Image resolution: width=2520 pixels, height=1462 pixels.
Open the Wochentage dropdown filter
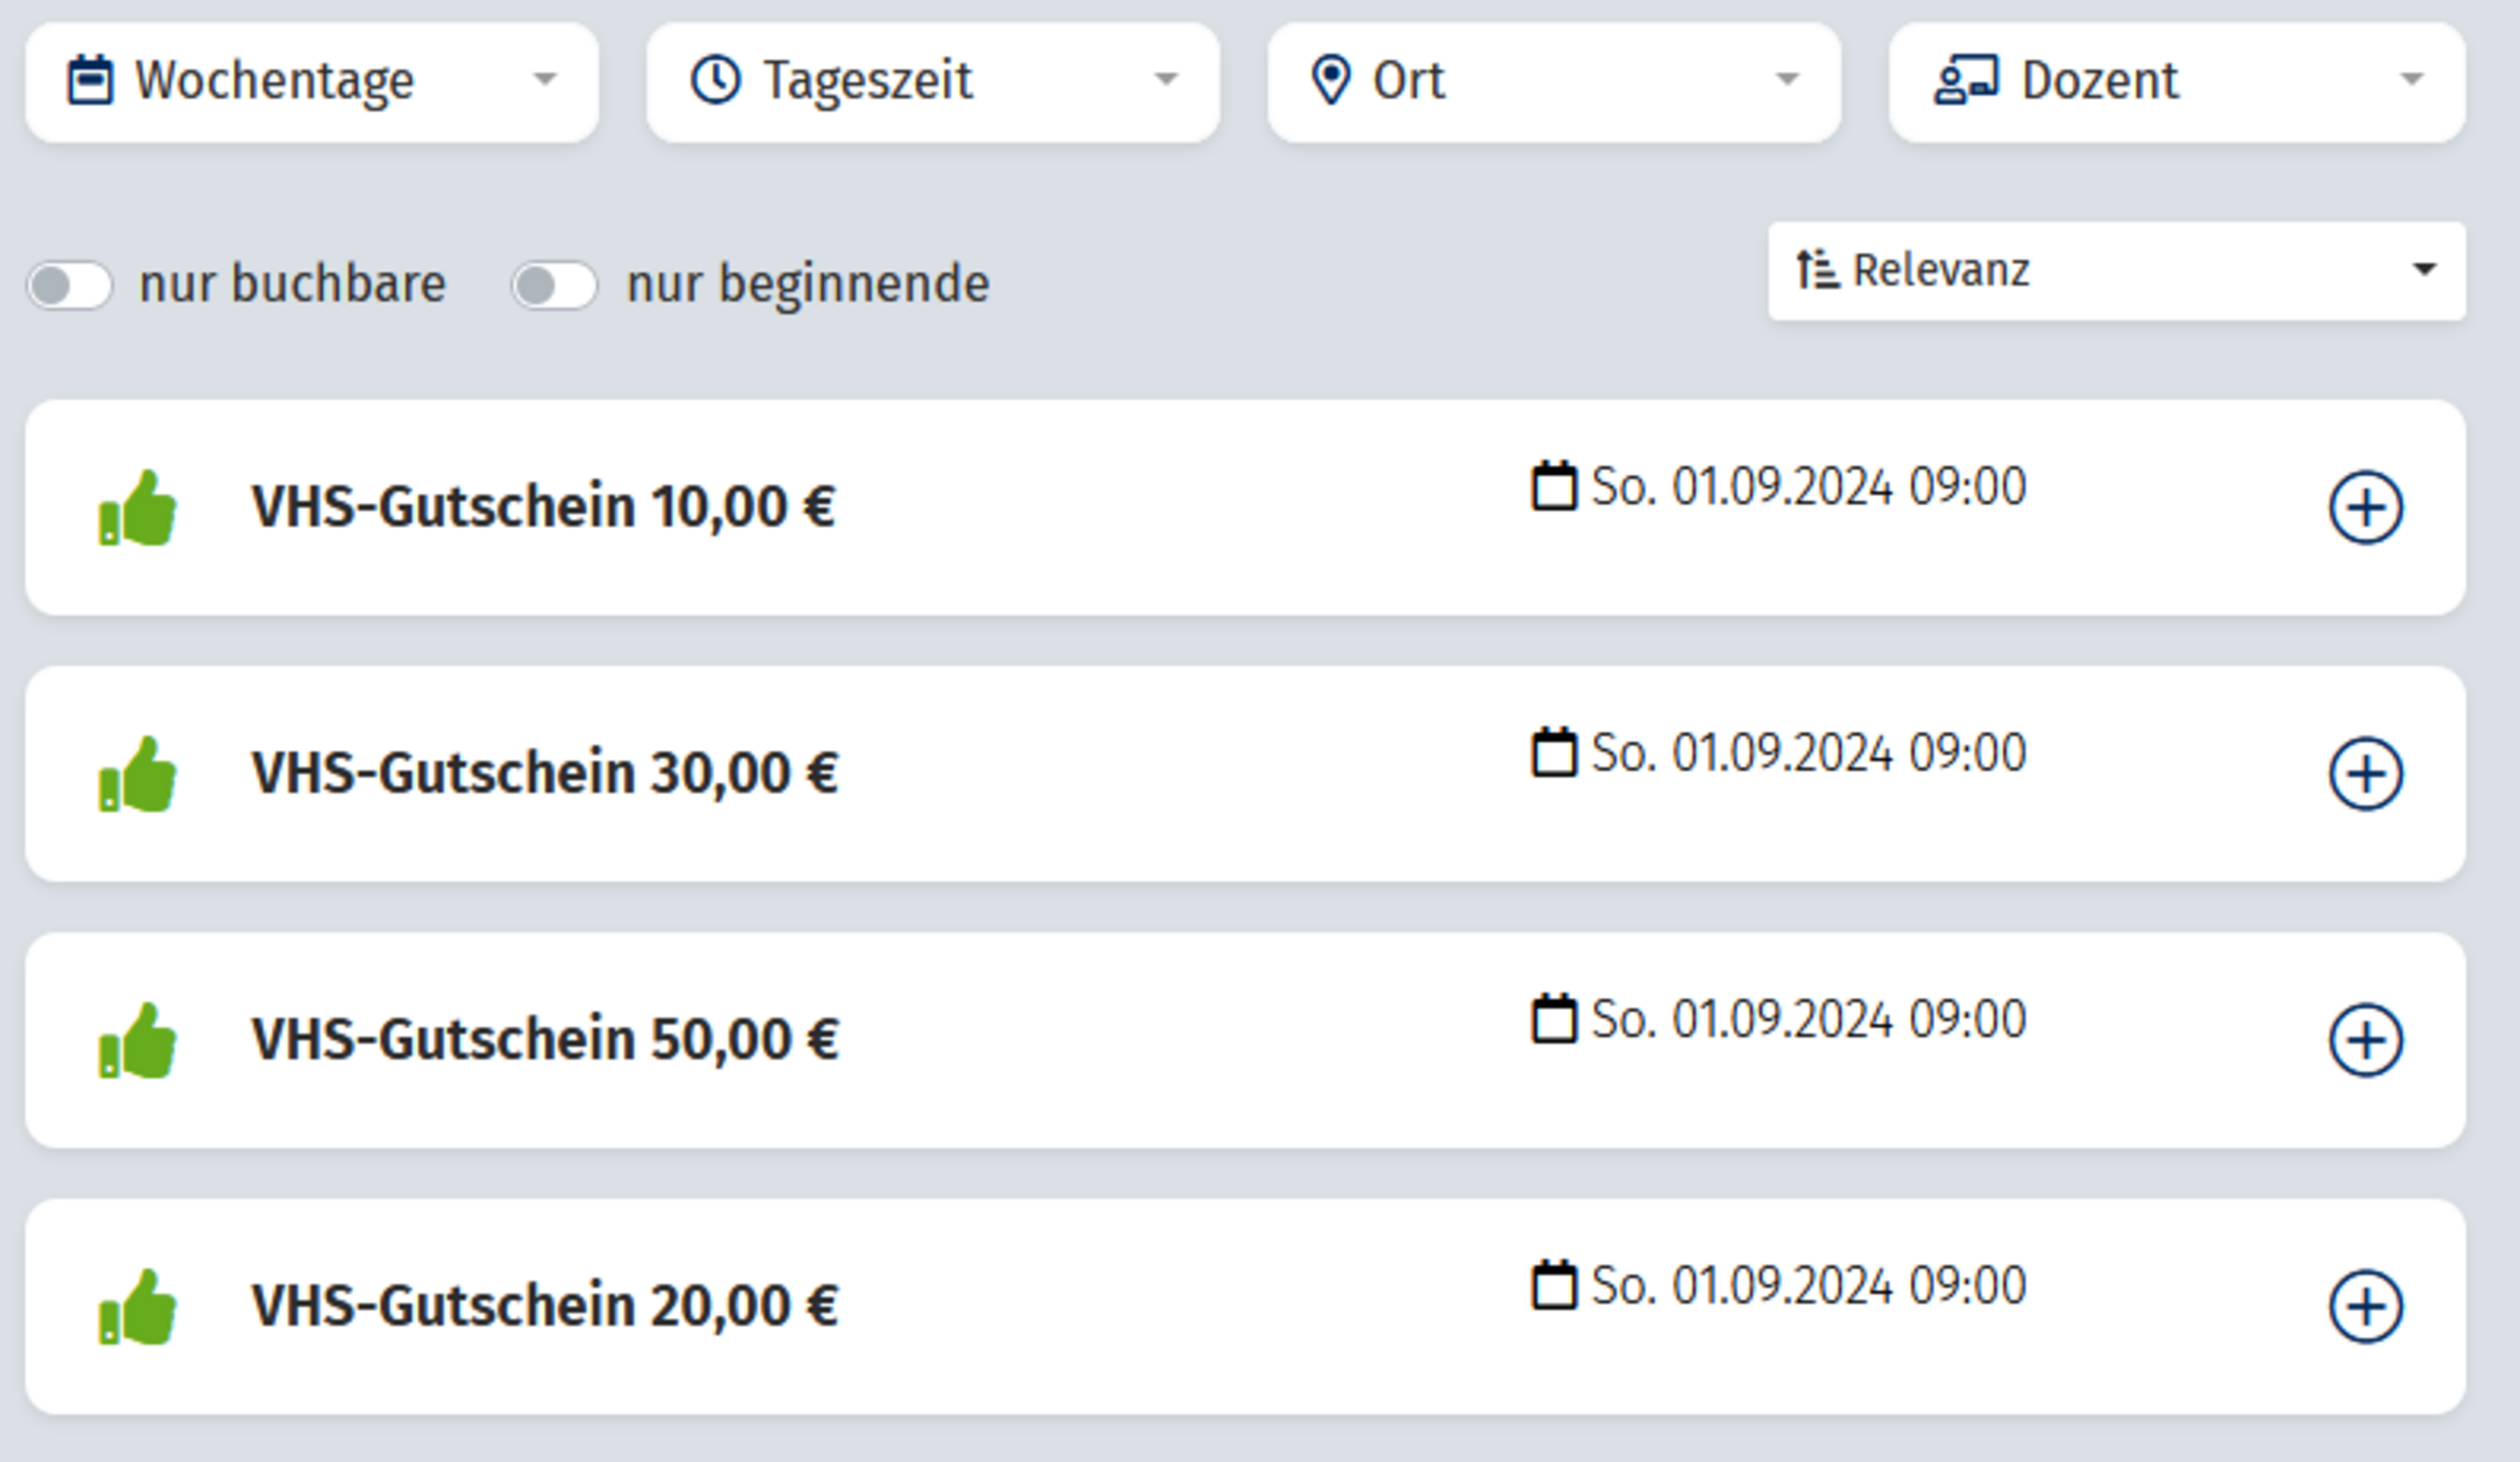(x=312, y=81)
